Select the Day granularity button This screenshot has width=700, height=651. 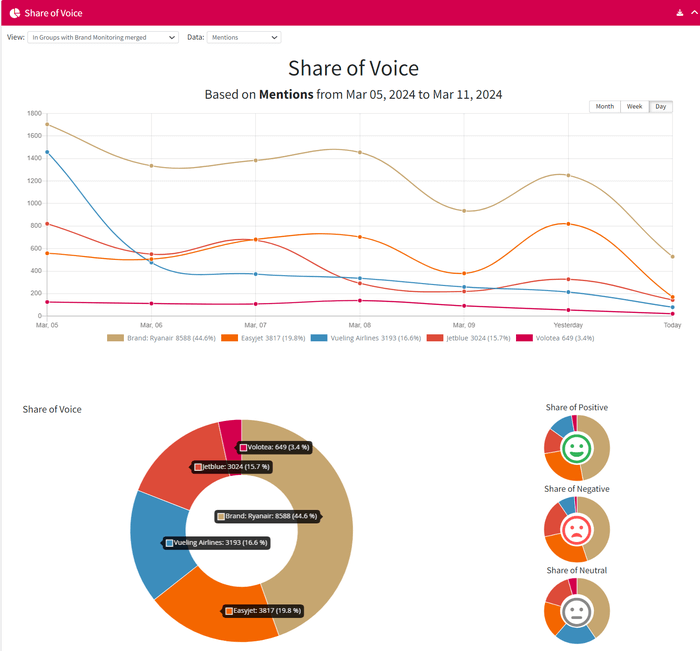[661, 106]
